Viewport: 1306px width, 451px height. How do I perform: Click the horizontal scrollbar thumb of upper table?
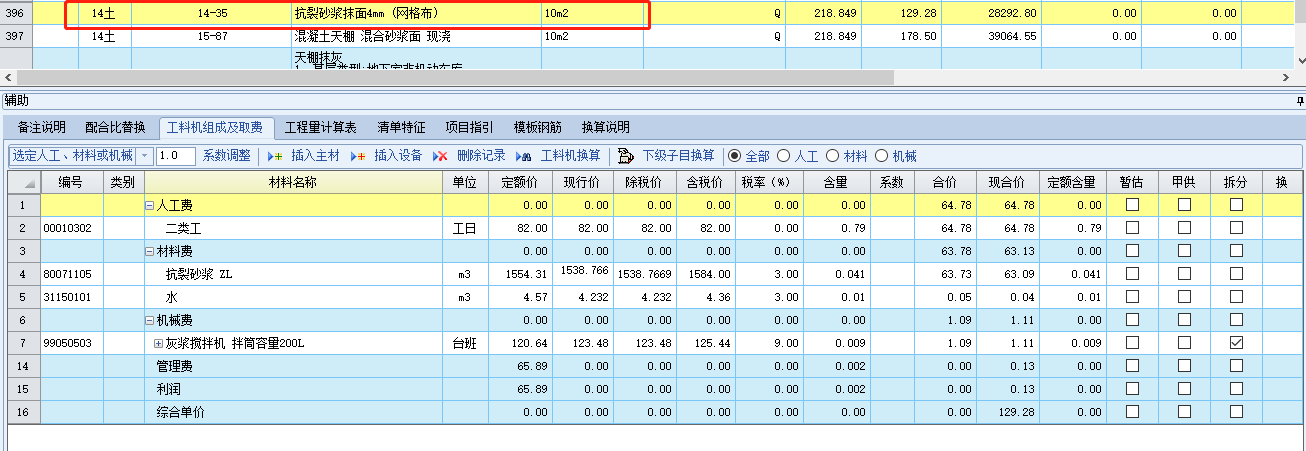tap(455, 77)
